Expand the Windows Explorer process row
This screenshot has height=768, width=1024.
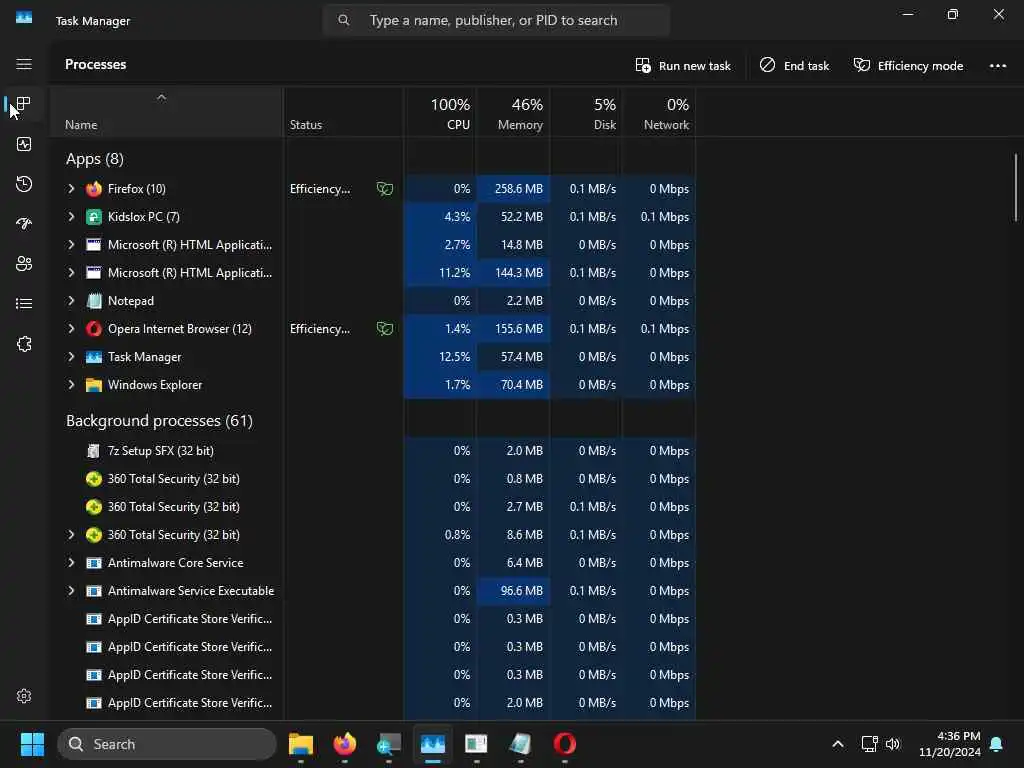pos(71,385)
